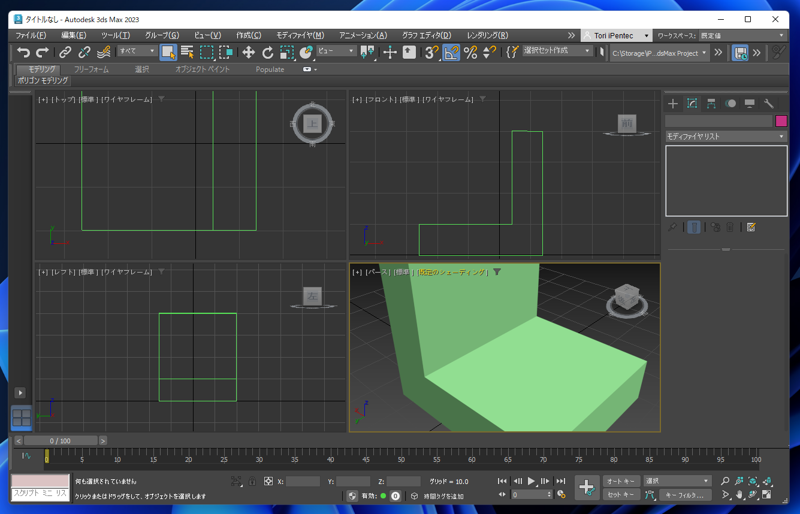800x514 pixels.
Task: Switch to フリーフォーム ribbon tab
Action: (x=91, y=69)
